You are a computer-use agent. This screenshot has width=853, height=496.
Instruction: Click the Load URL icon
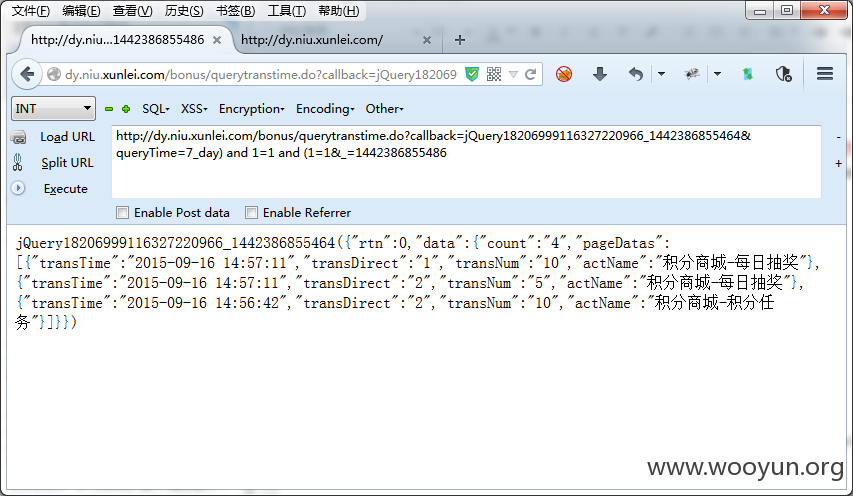(18, 137)
